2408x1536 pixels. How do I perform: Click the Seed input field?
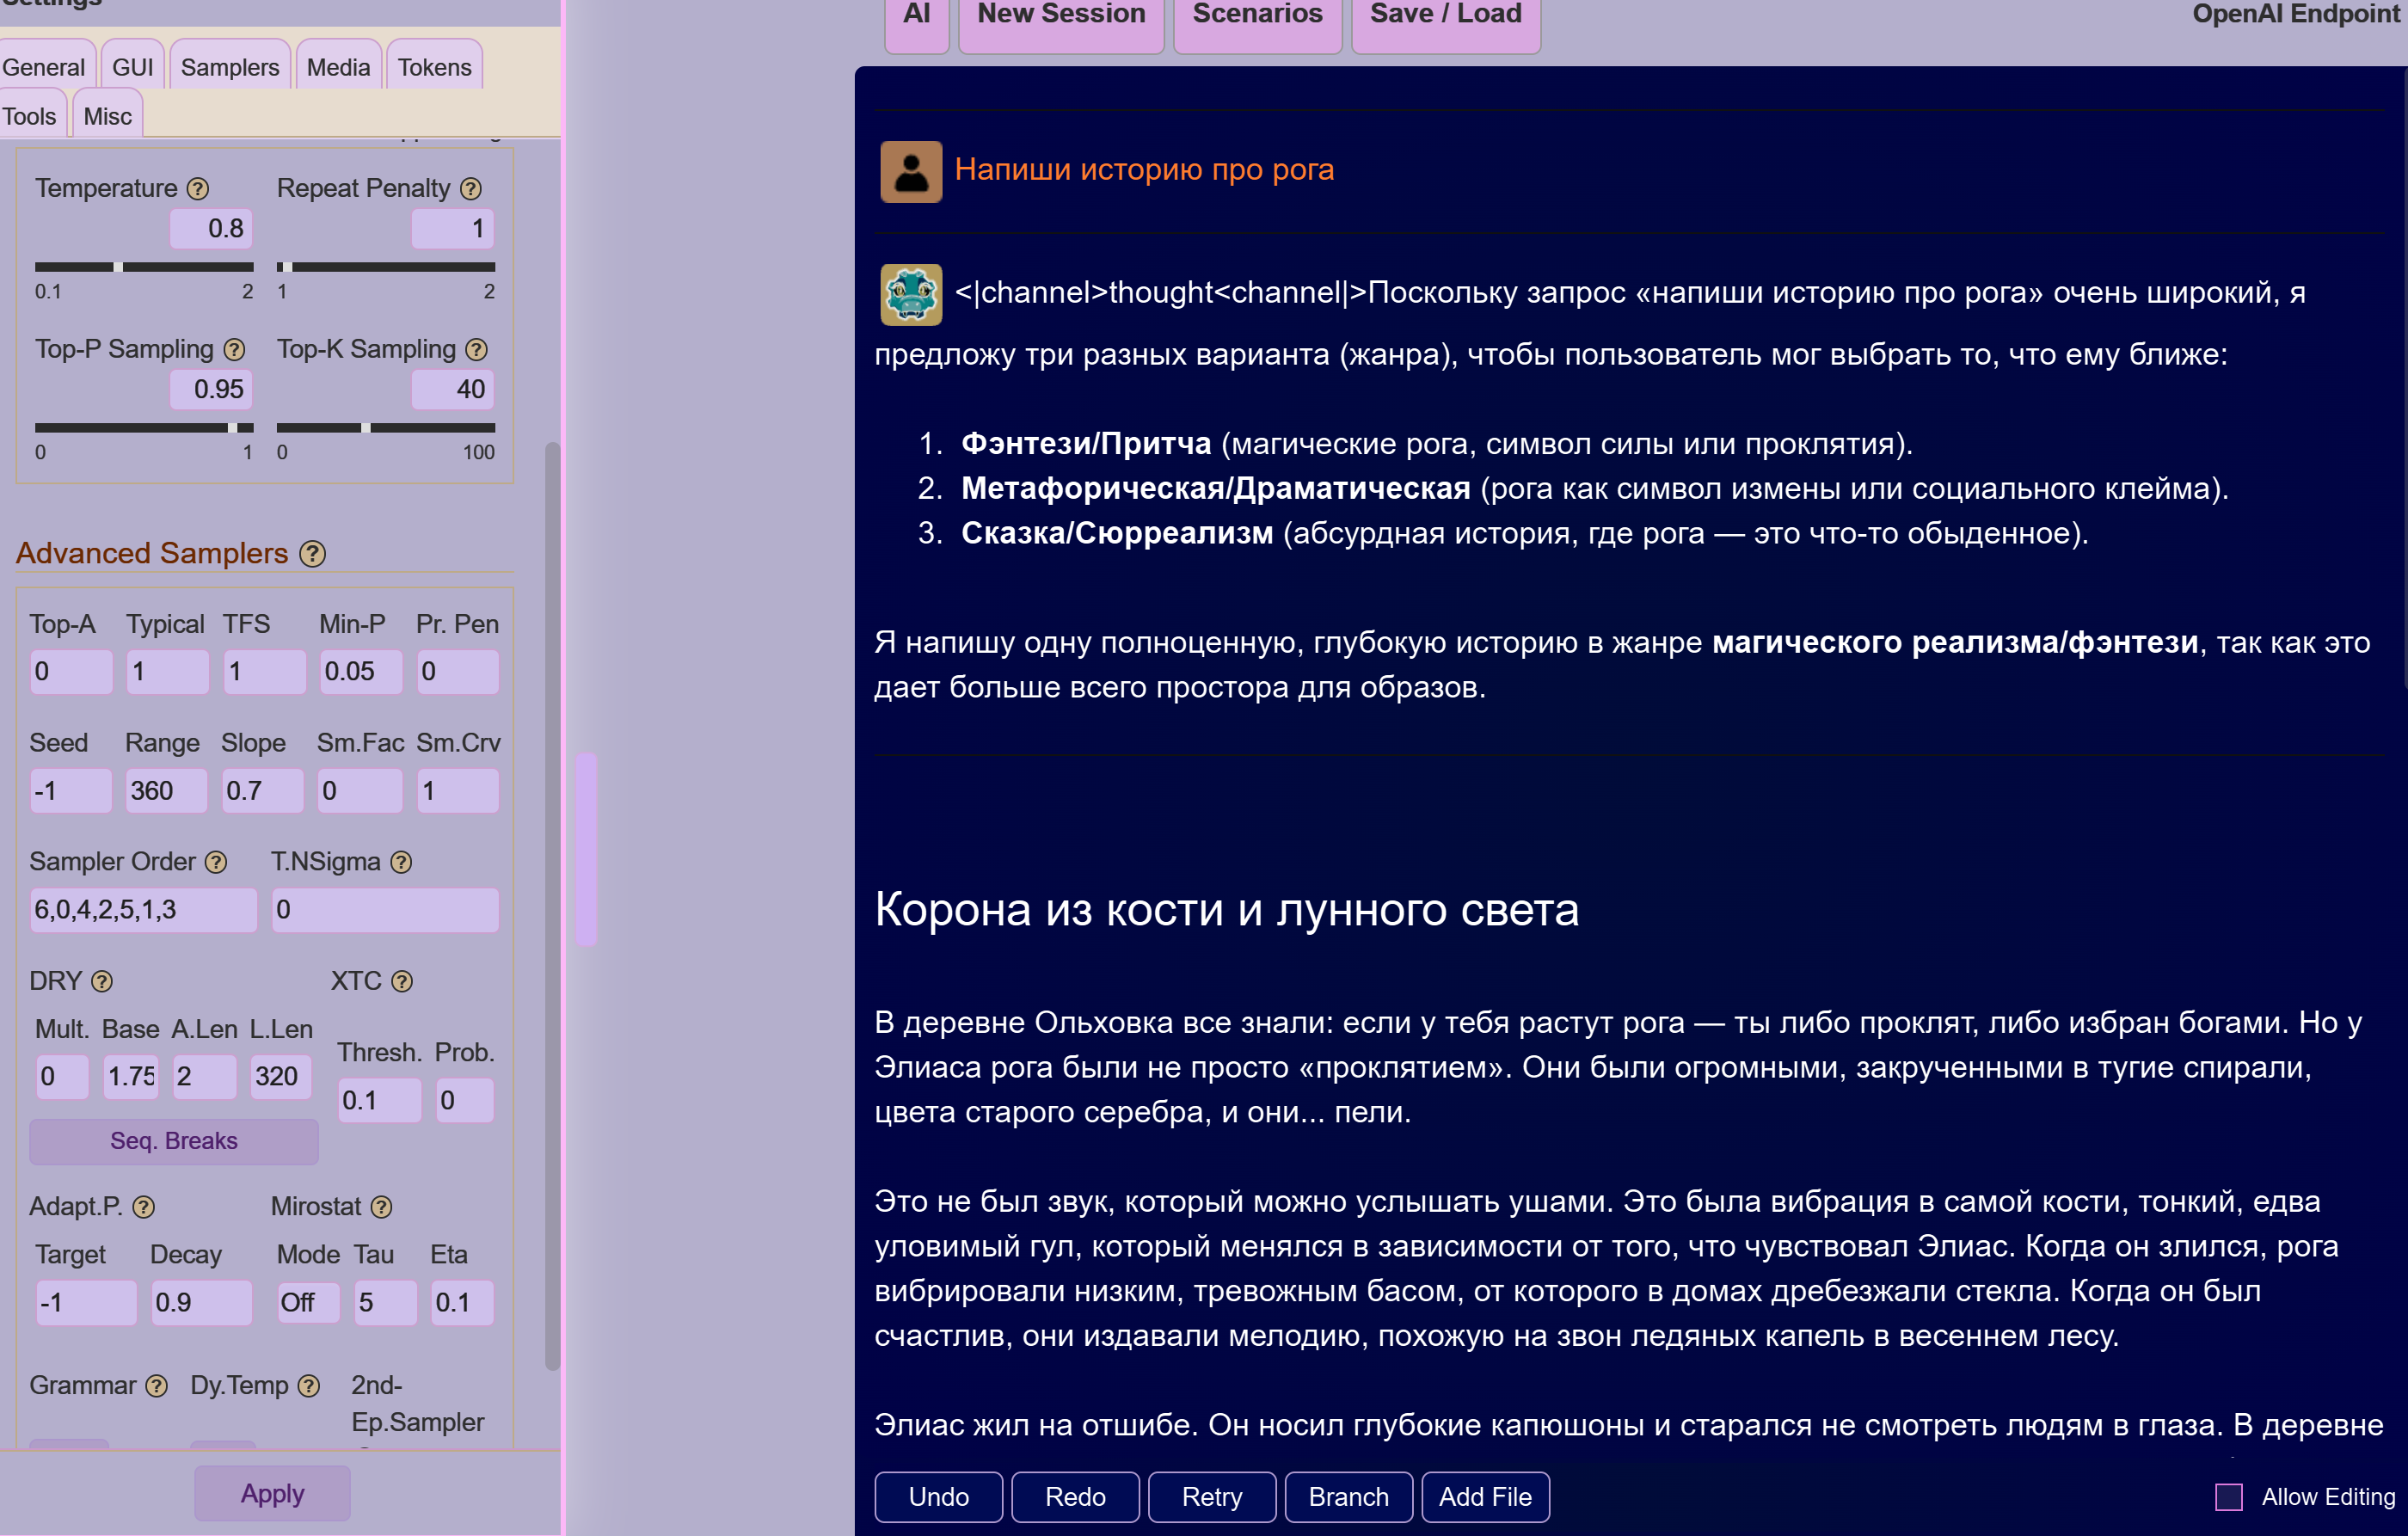click(71, 791)
